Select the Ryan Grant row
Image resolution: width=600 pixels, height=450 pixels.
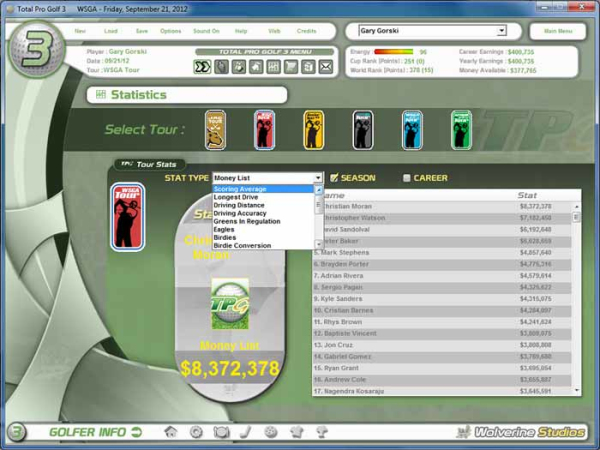442,368
